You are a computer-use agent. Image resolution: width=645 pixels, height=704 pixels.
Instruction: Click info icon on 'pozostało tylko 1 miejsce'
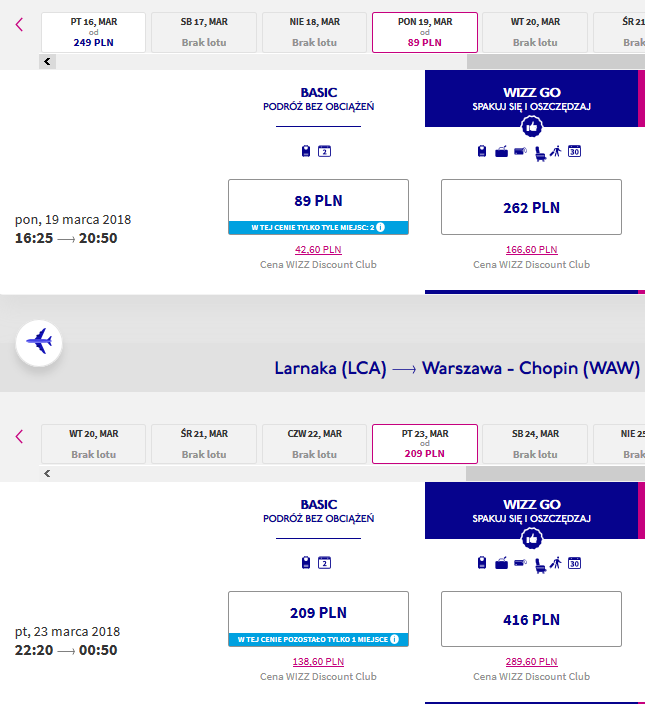pyautogui.click(x=394, y=639)
